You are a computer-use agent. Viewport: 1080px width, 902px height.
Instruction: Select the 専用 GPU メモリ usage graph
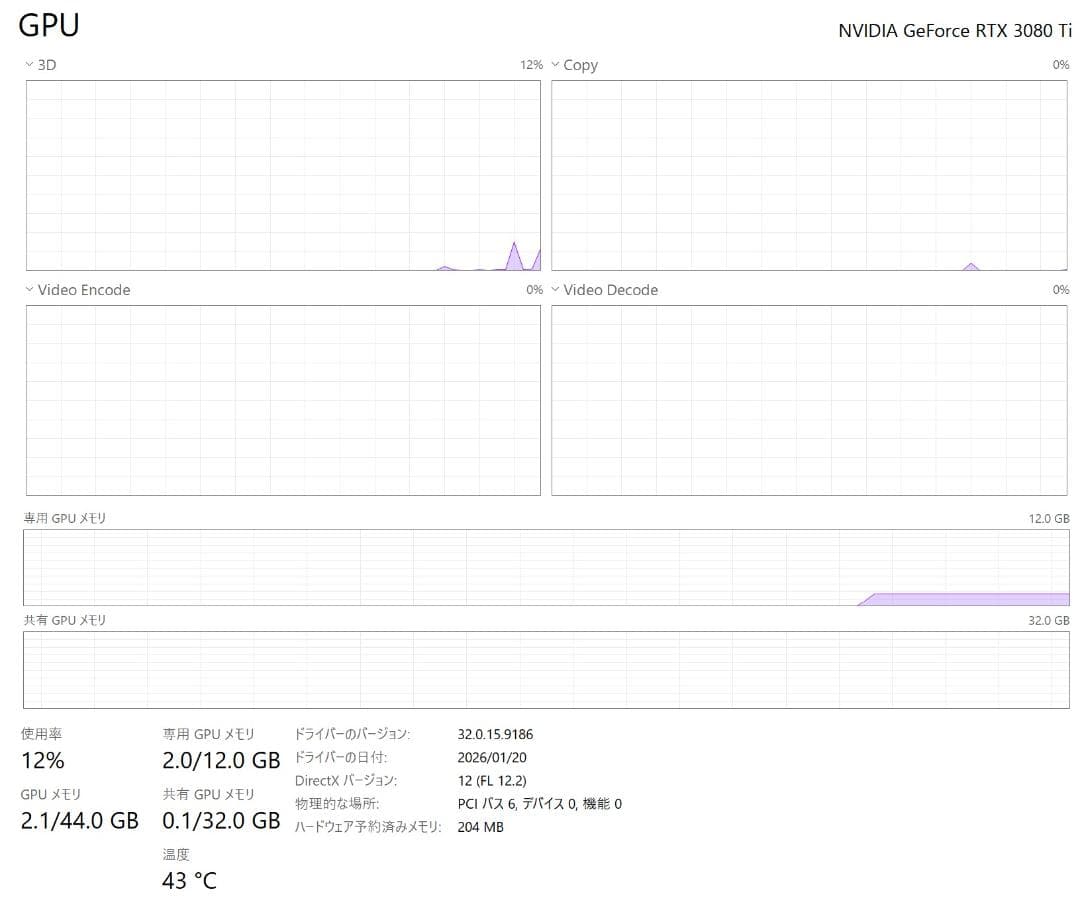click(x=545, y=567)
